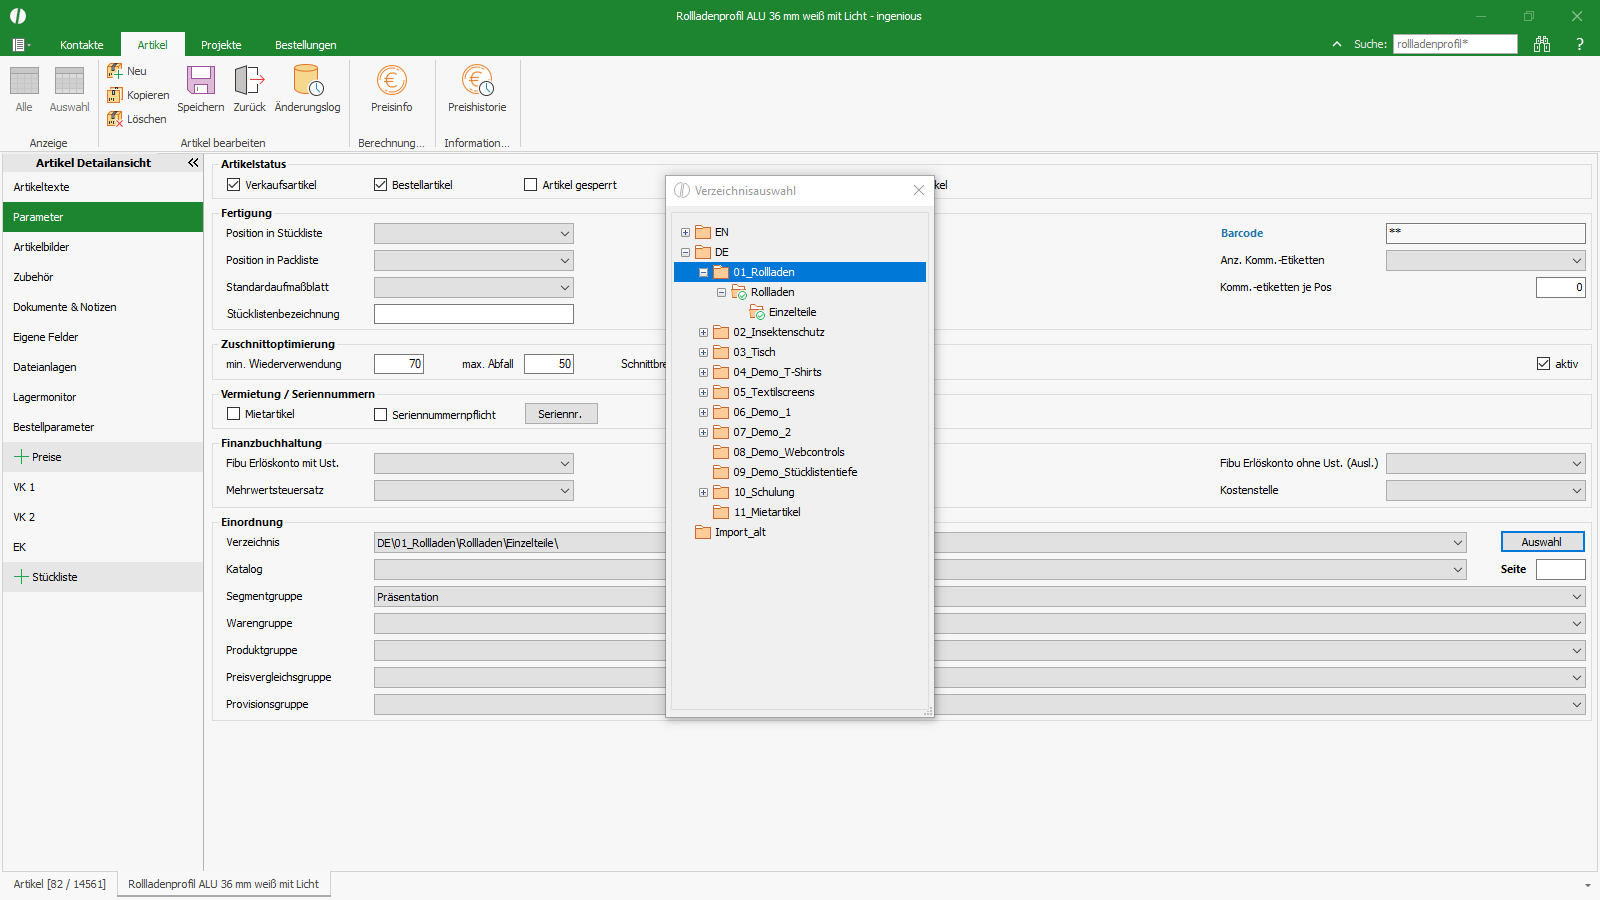
Task: Click the Alle display icon
Action: 24,82
